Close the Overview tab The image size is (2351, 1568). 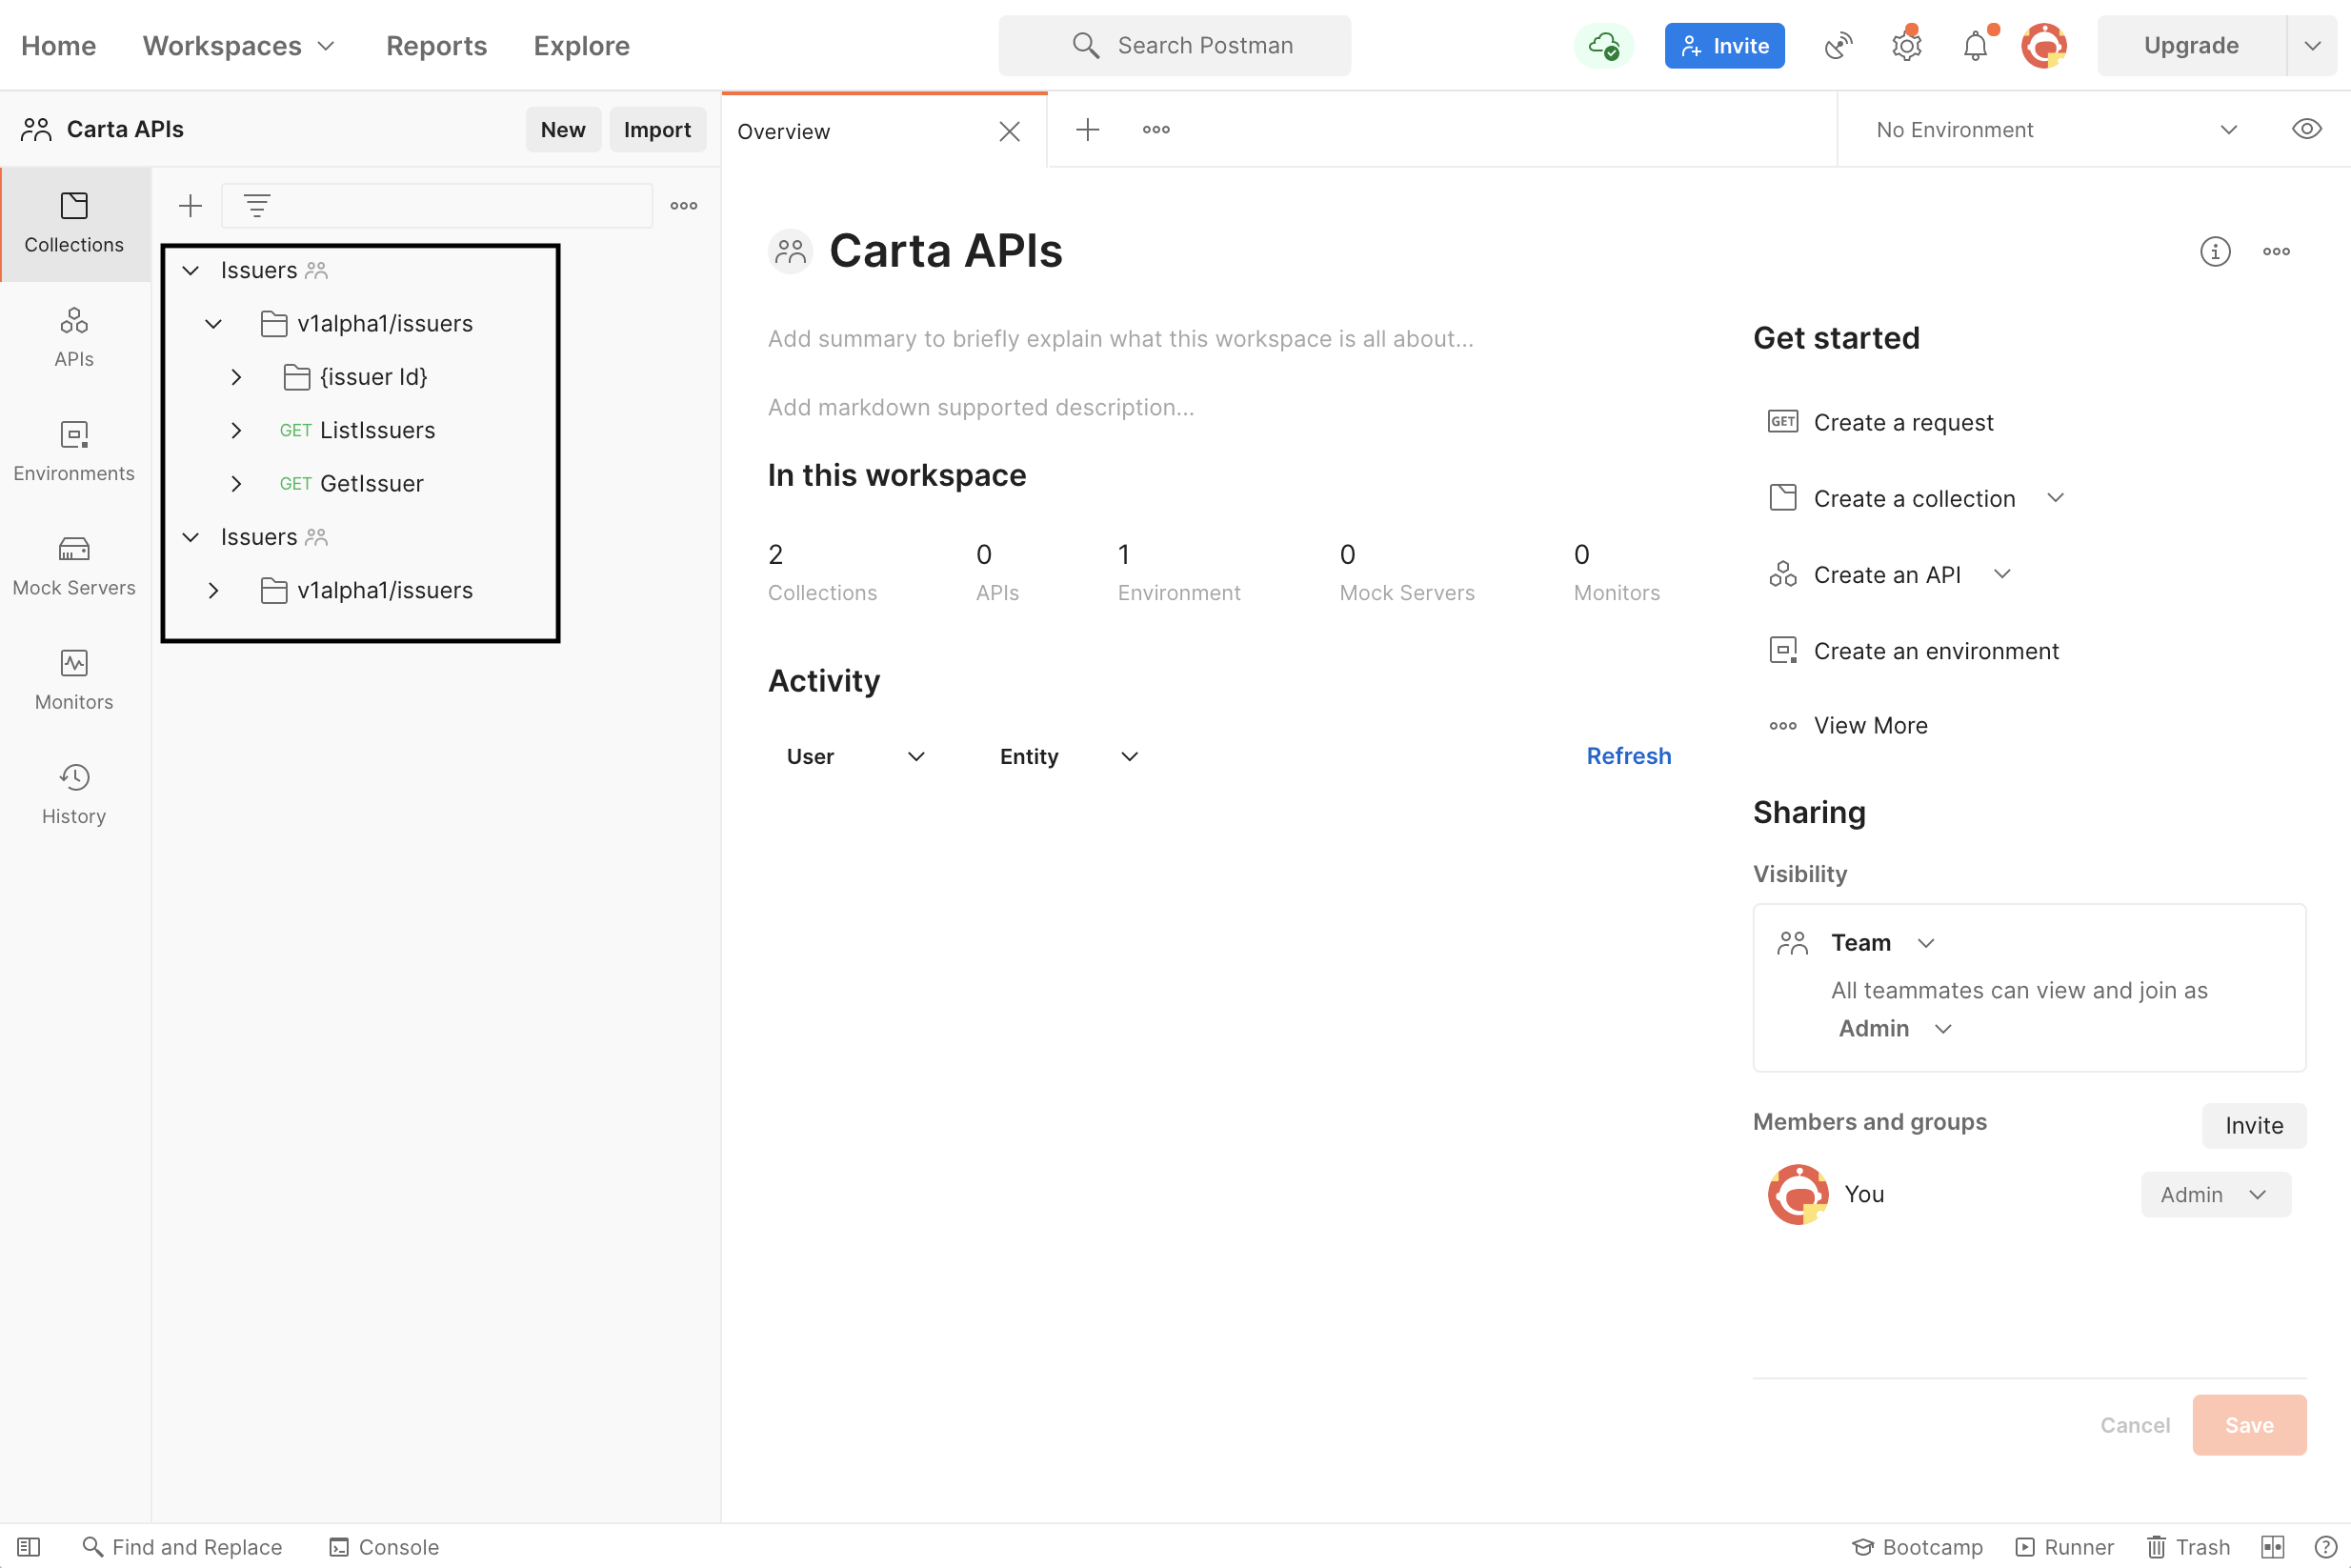[1009, 131]
